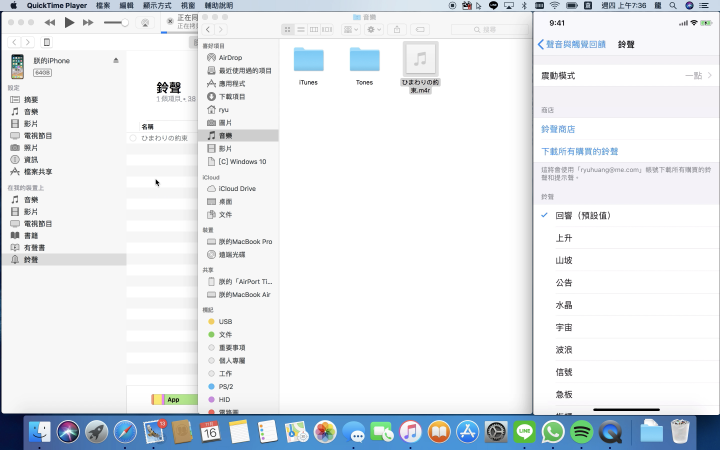This screenshot has width=720, height=450.
Task: Switch Finder to gallery view
Action: [x=327, y=29]
